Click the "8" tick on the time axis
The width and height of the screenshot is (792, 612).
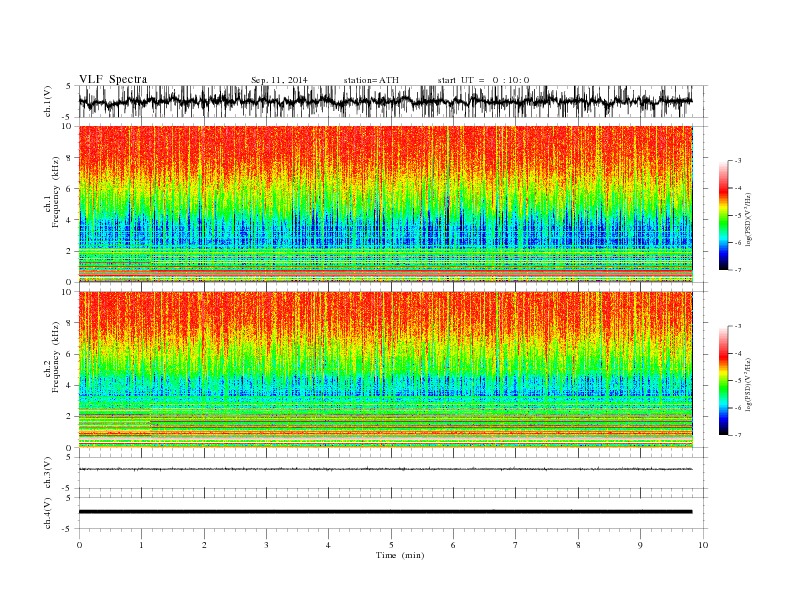pos(578,545)
